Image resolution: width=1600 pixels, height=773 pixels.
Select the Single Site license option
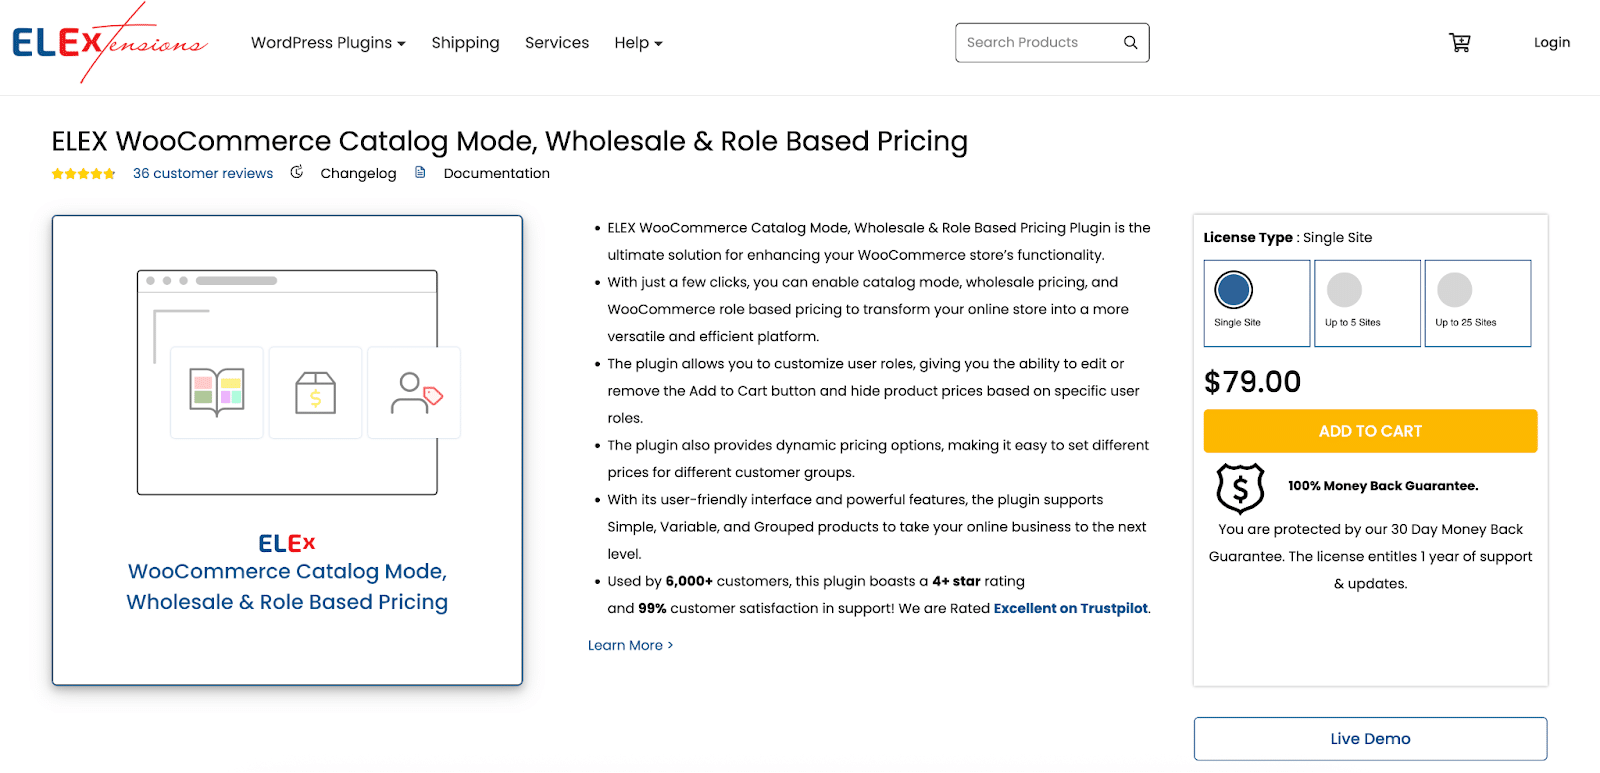click(x=1257, y=303)
